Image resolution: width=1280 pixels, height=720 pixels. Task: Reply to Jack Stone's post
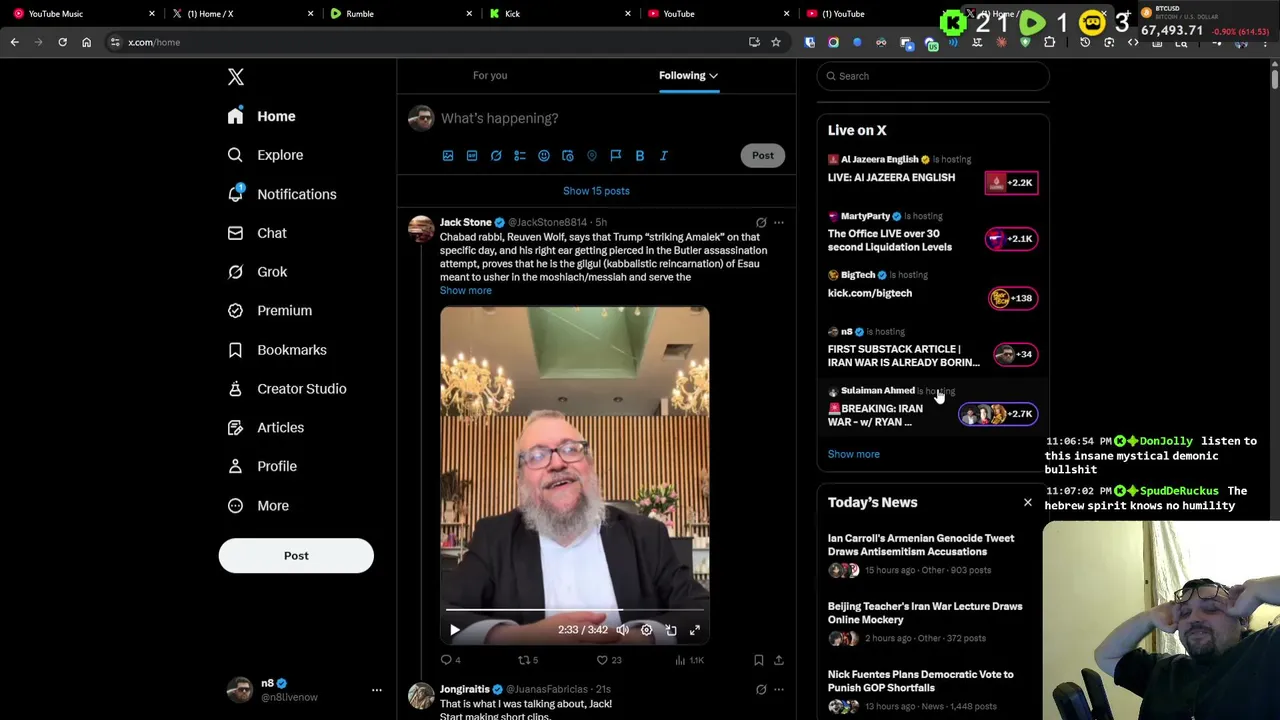(451, 660)
